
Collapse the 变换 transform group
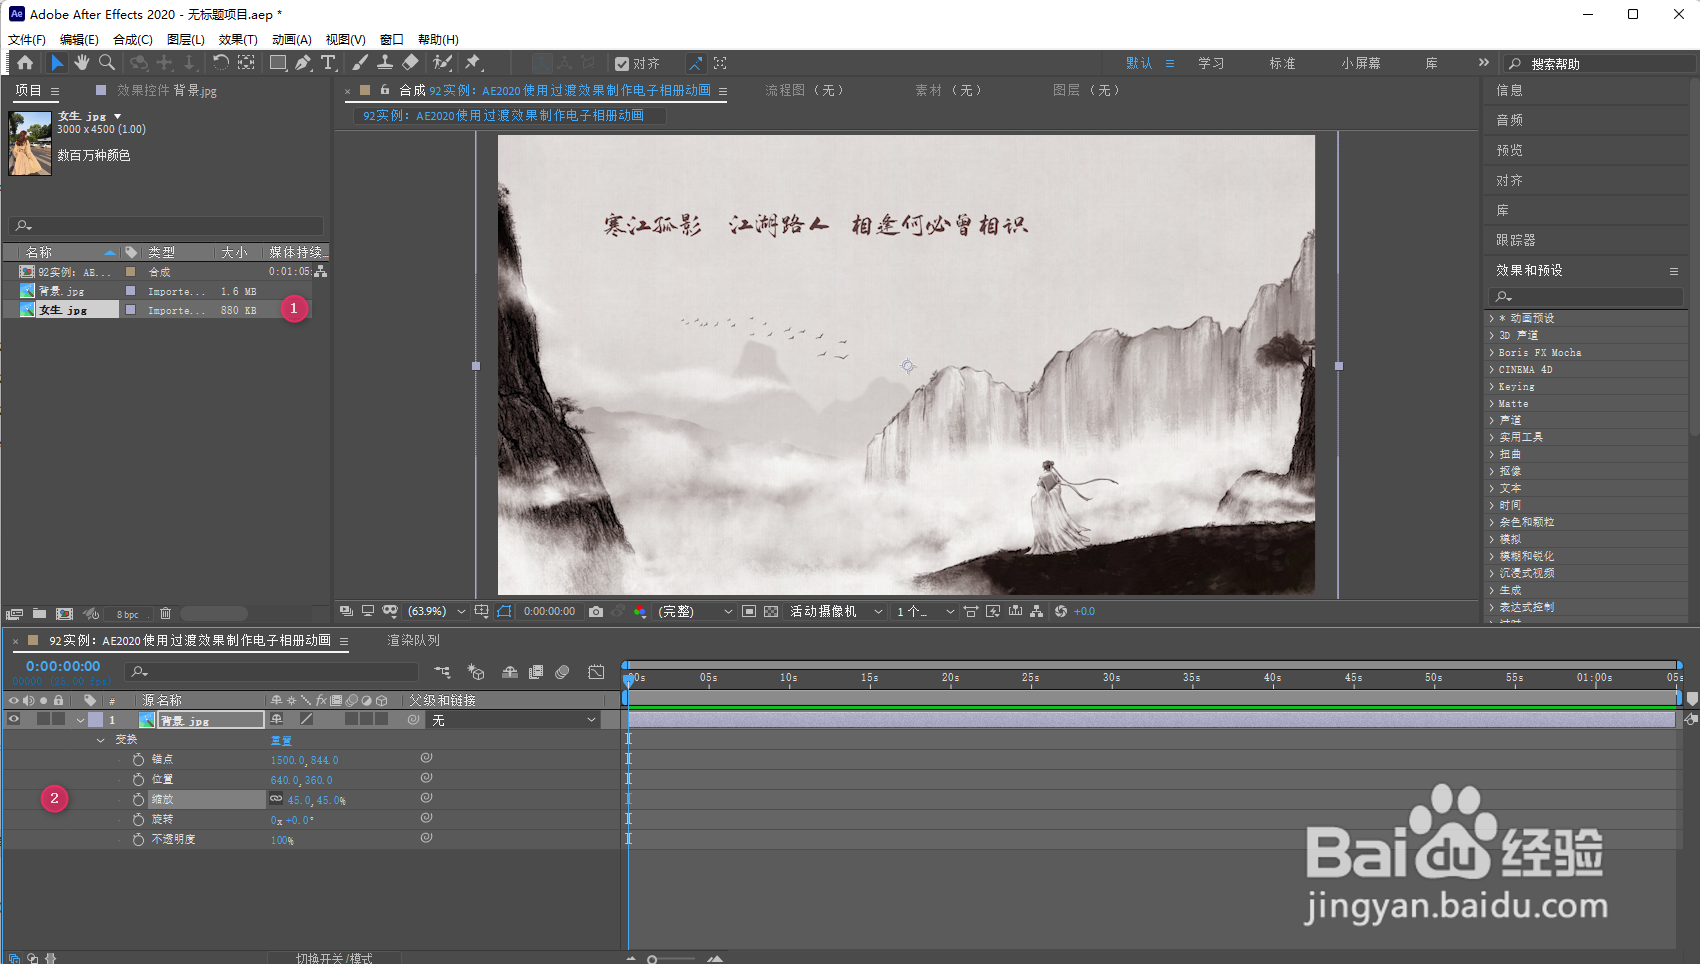pyautogui.click(x=101, y=740)
